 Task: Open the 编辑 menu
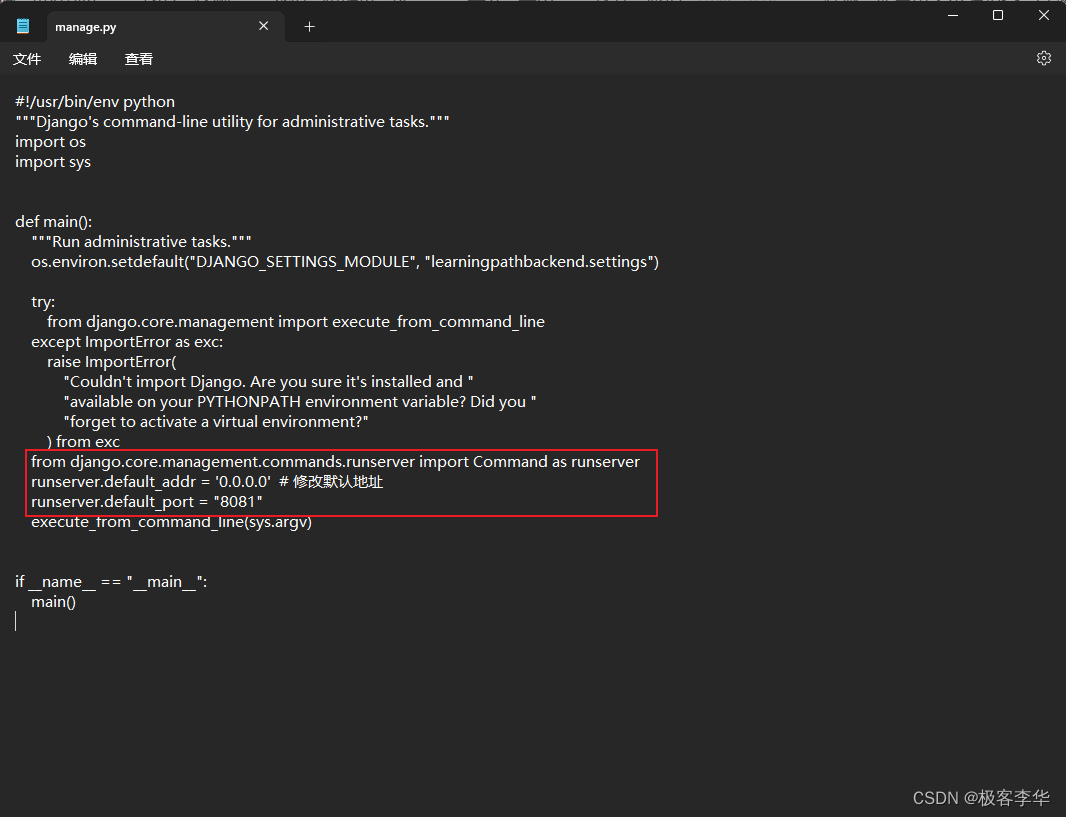[83, 59]
